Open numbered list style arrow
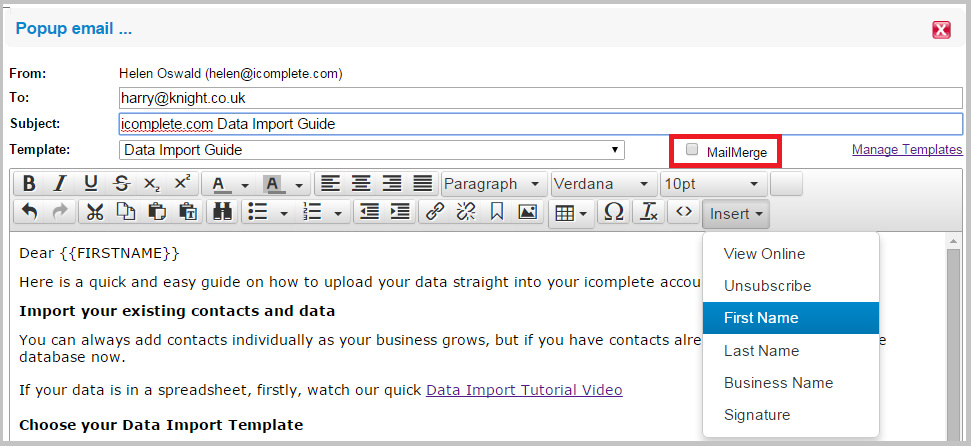The height and width of the screenshot is (446, 971). [339, 213]
